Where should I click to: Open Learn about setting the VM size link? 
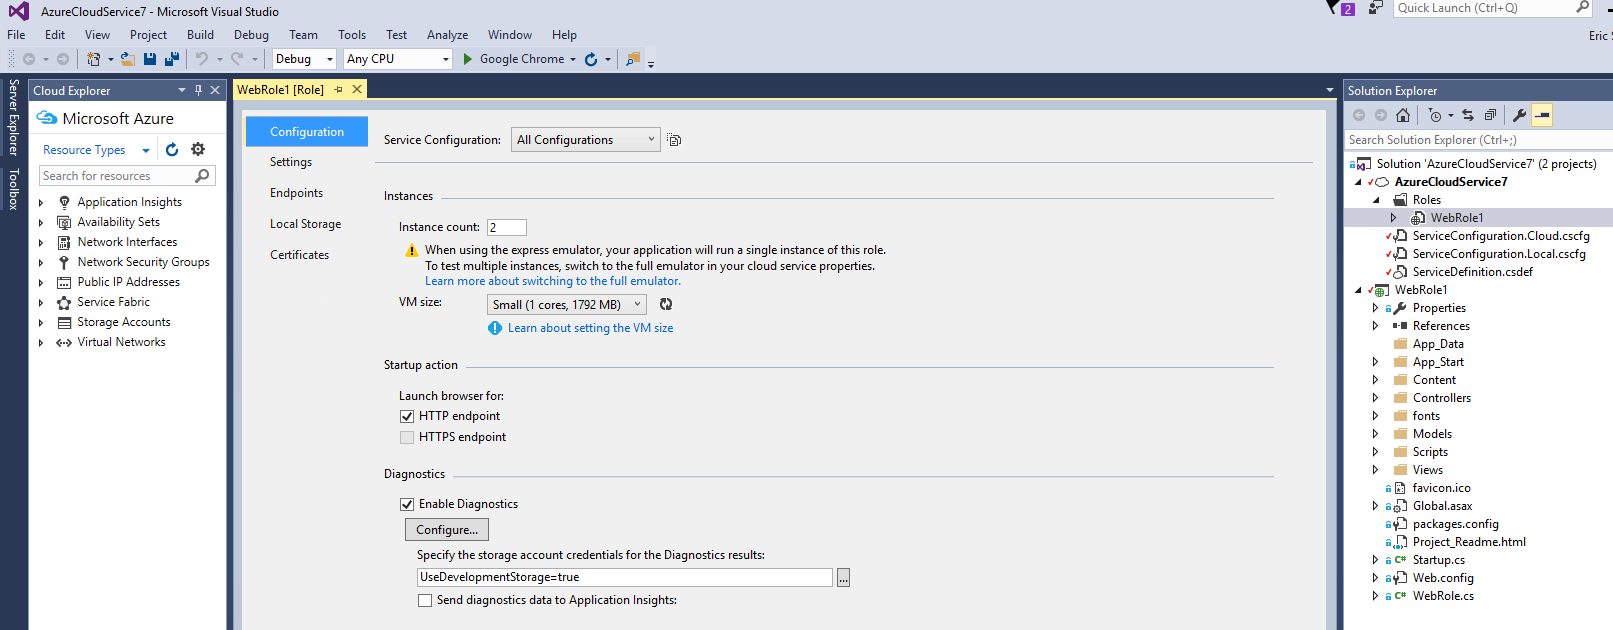pos(590,328)
